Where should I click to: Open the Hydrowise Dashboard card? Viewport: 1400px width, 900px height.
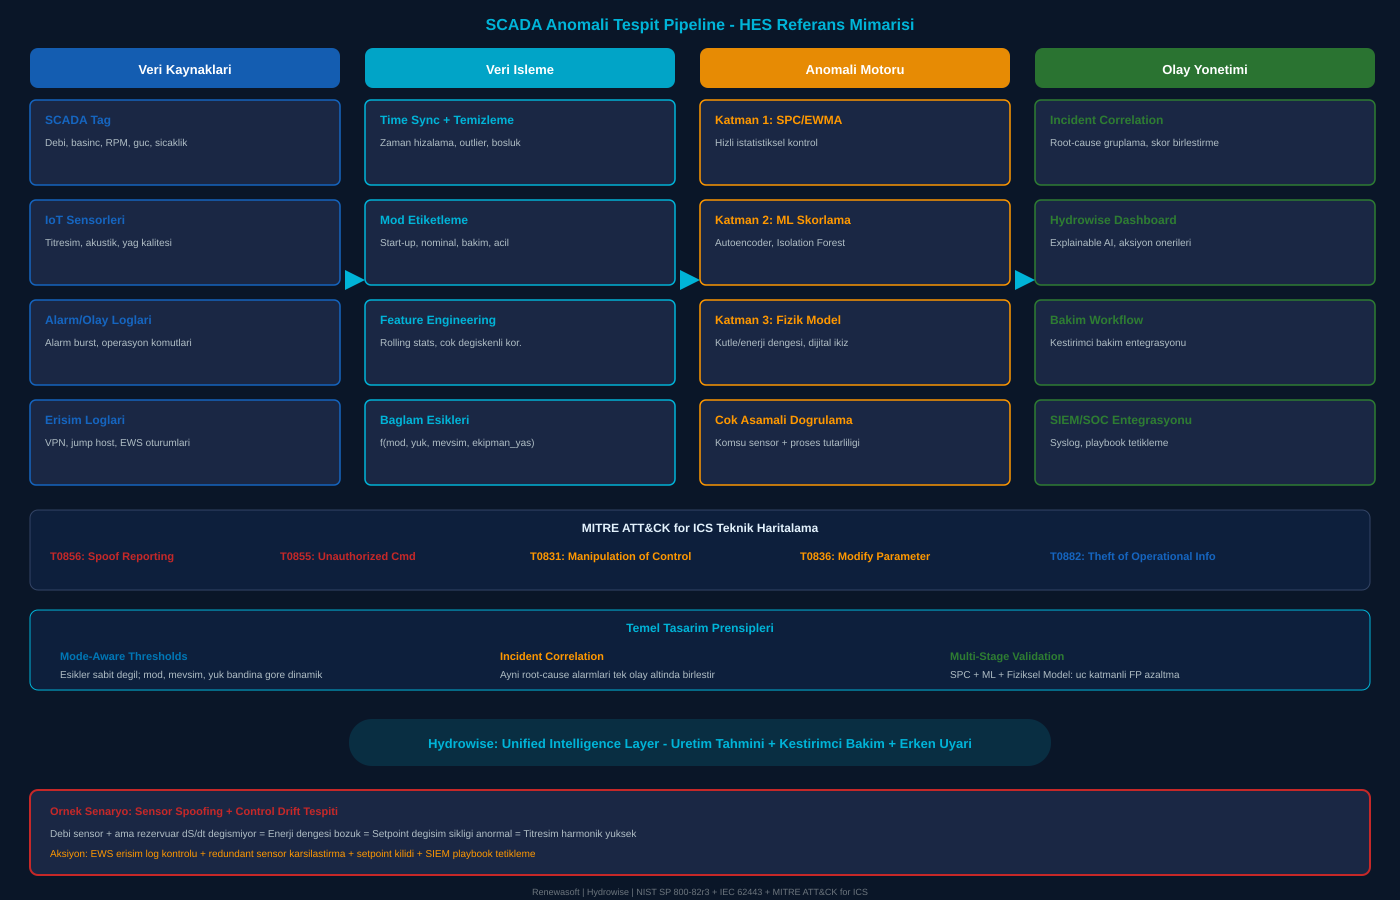click(x=1205, y=242)
